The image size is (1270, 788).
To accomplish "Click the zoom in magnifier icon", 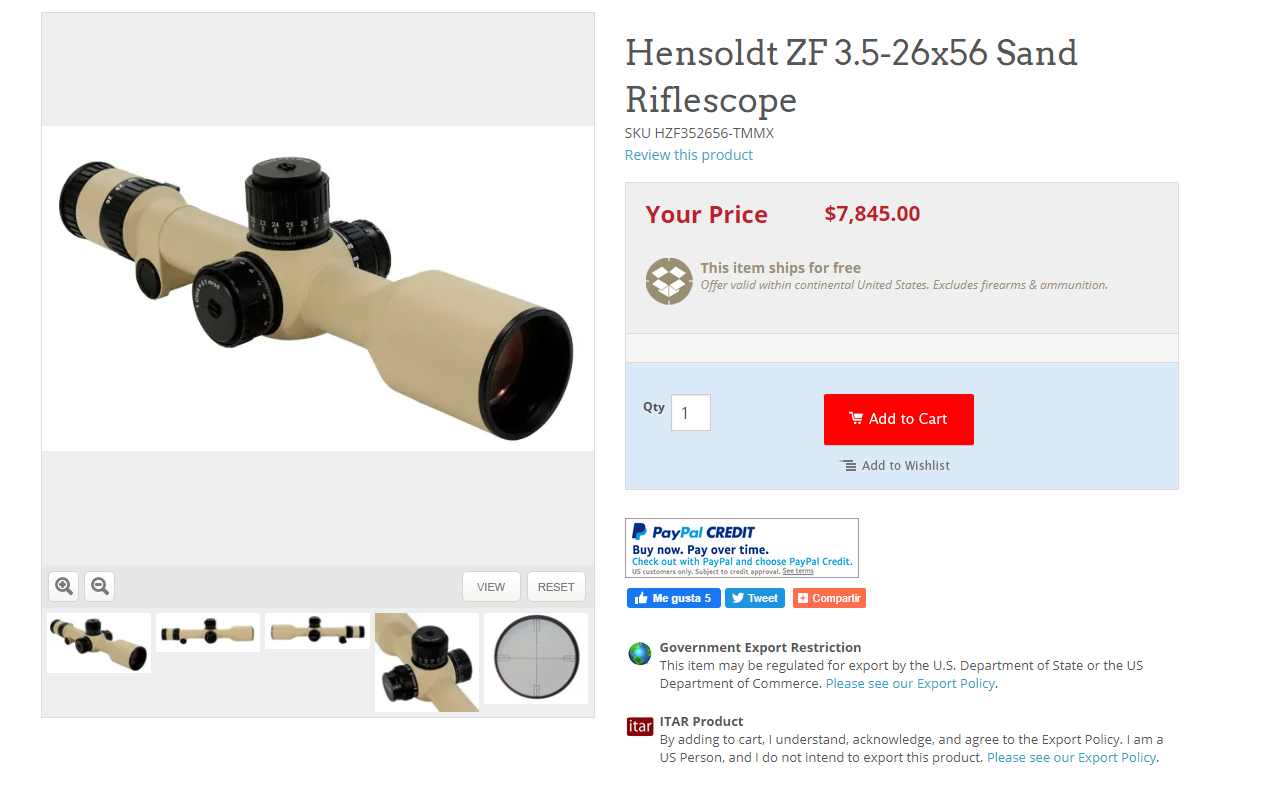I will click(x=64, y=586).
